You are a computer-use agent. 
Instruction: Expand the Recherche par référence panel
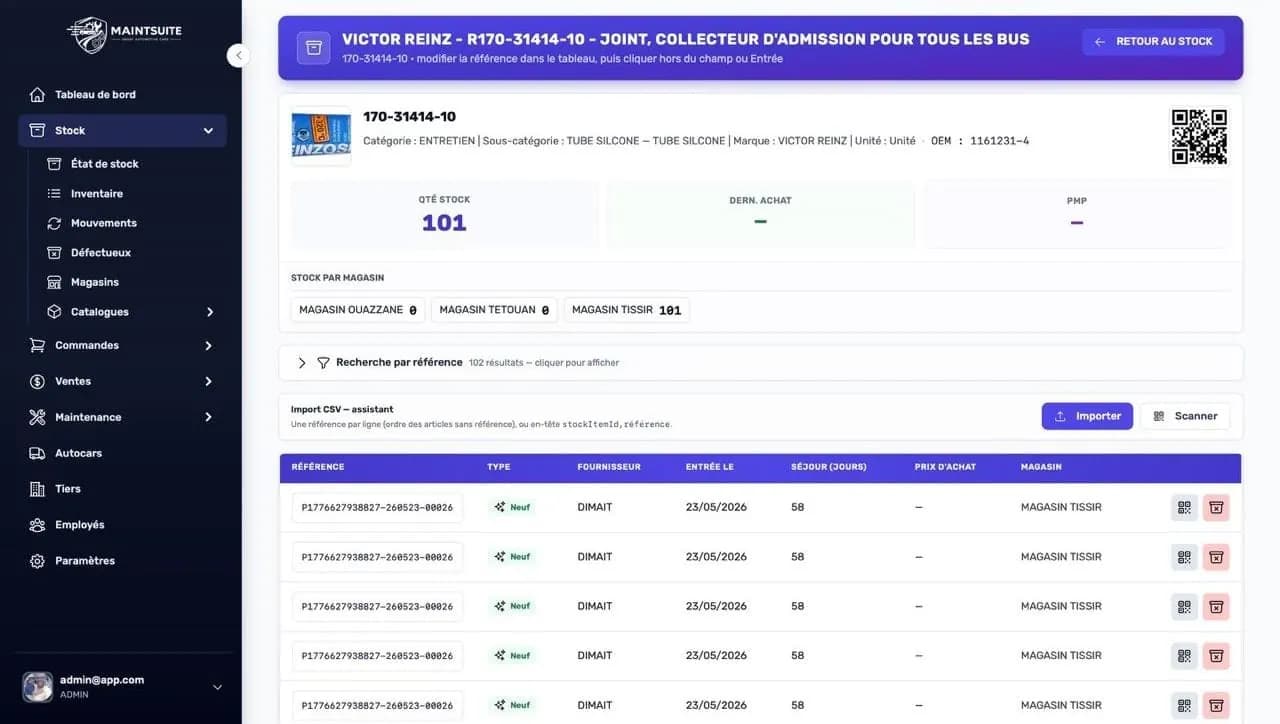tap(302, 363)
